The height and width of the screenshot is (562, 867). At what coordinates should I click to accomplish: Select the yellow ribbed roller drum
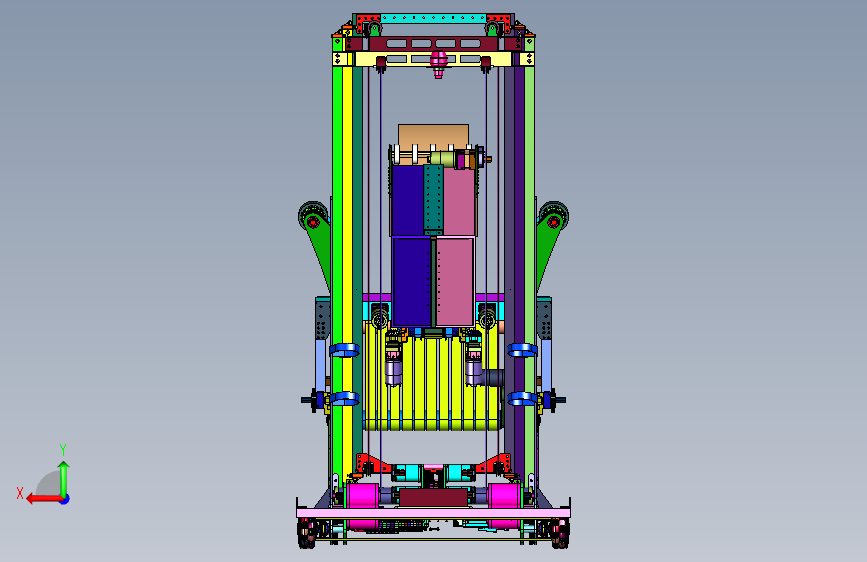(x=433, y=383)
